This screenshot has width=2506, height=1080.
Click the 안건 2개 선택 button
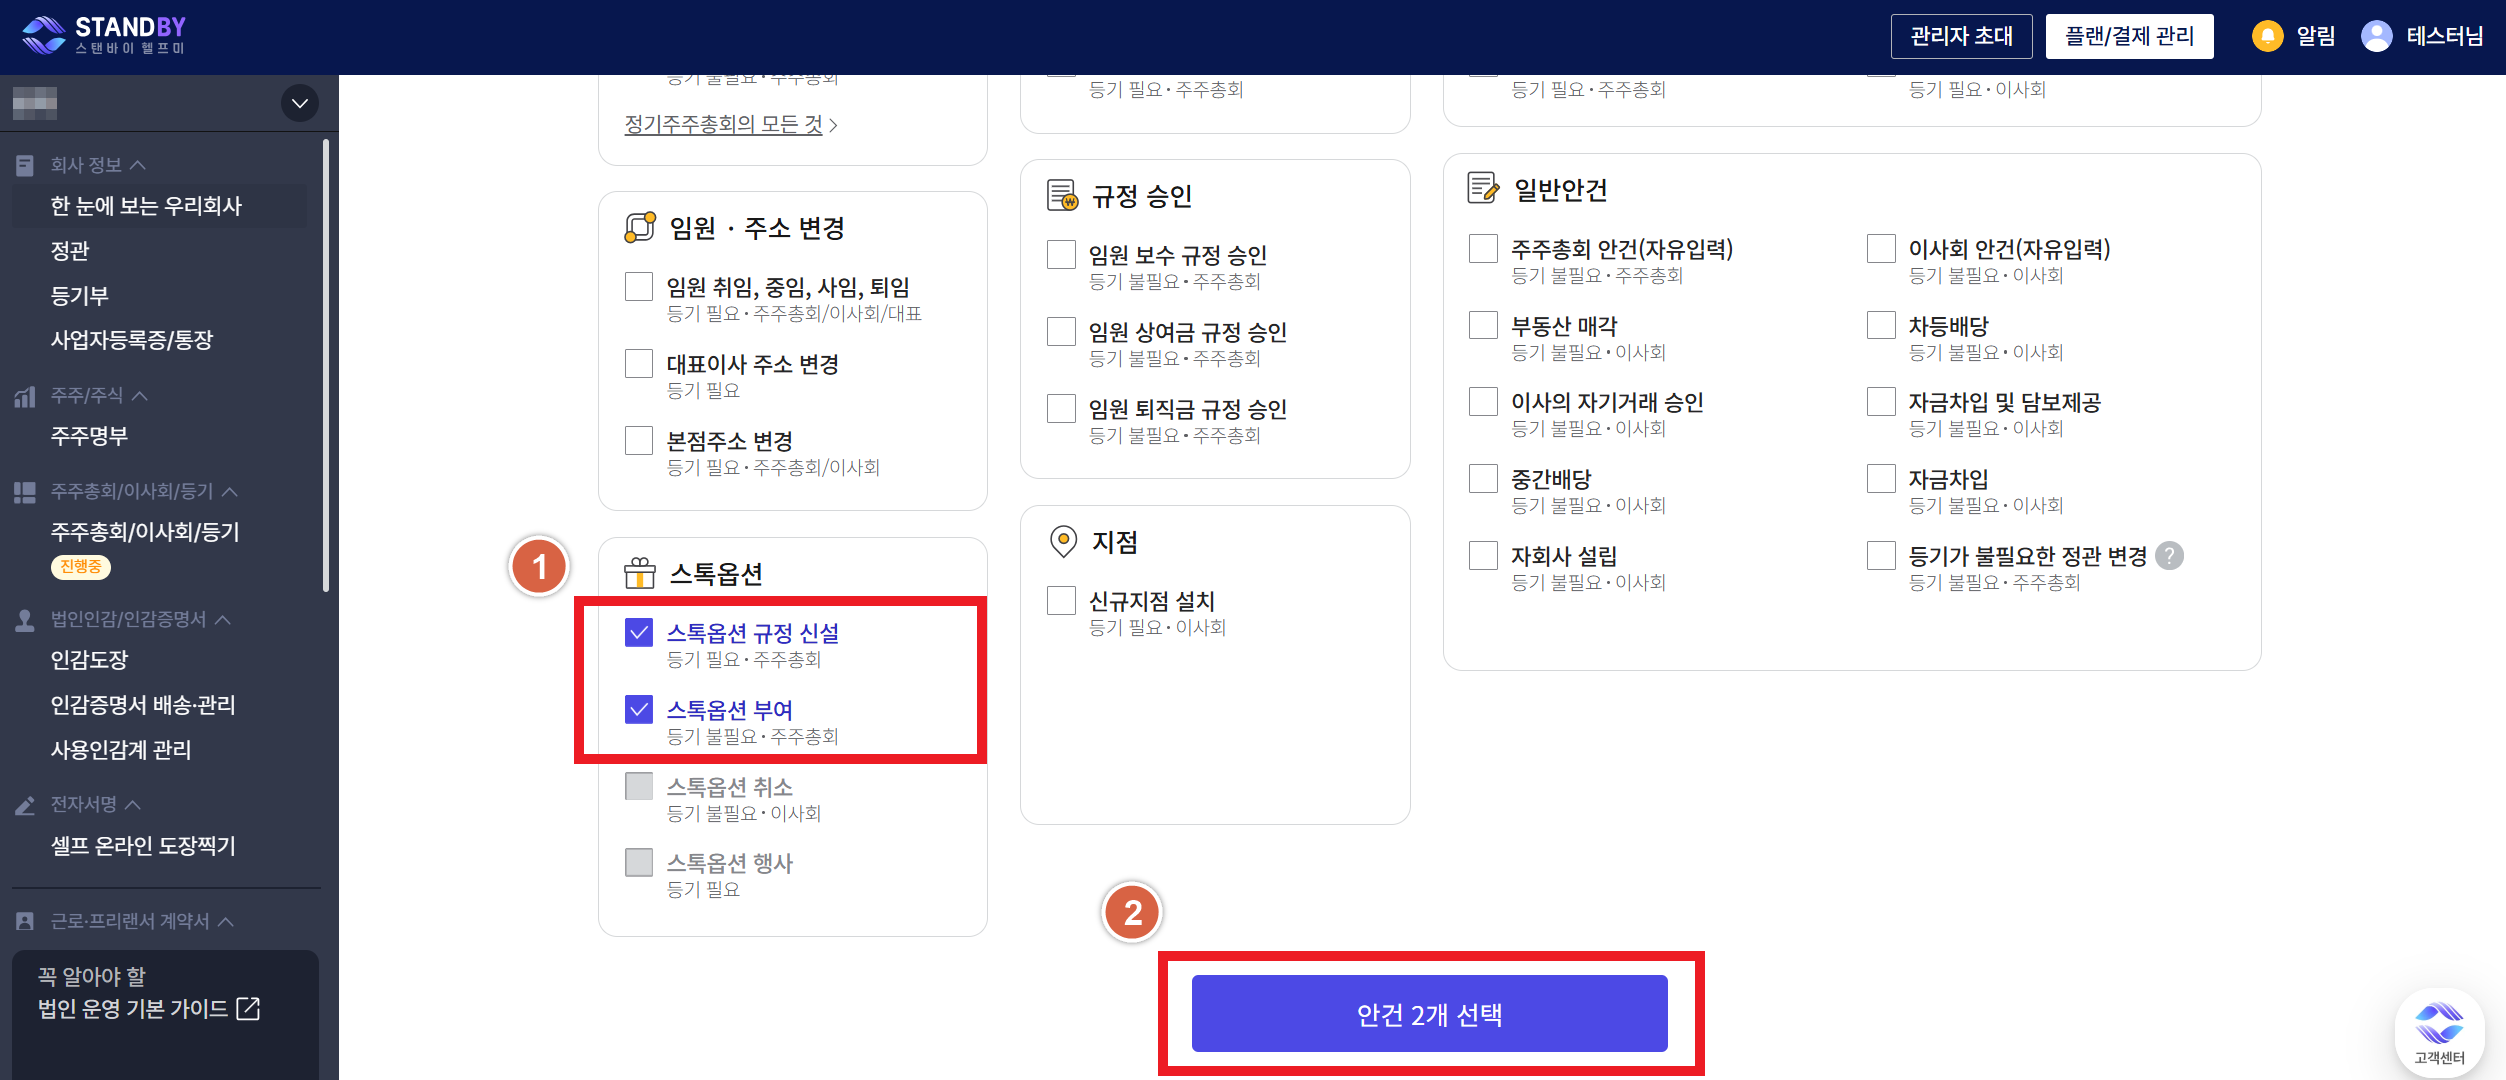(x=1429, y=1014)
